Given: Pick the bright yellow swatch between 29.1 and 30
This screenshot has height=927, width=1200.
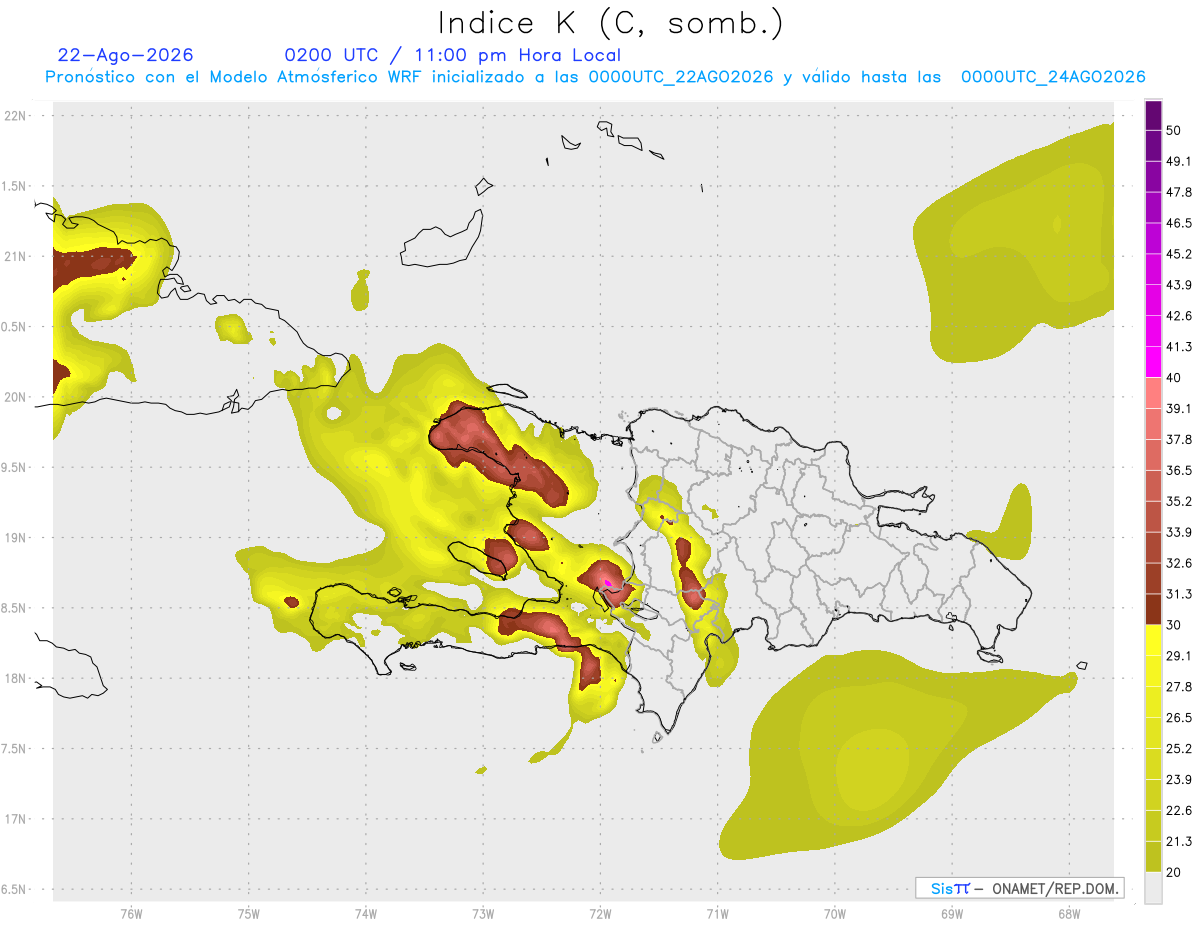Looking at the screenshot, I should click(x=1153, y=641).
